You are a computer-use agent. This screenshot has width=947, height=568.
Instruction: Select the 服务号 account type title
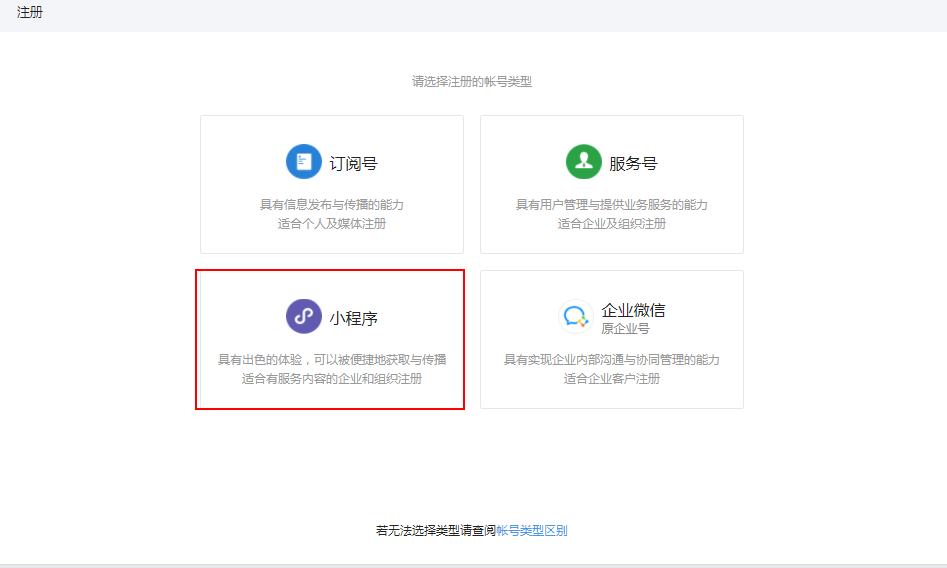point(633,164)
